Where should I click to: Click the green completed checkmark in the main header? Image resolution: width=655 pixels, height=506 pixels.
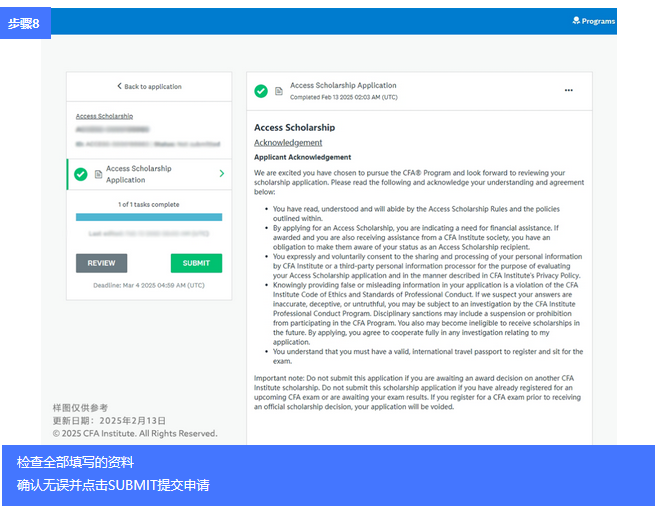[x=261, y=91]
